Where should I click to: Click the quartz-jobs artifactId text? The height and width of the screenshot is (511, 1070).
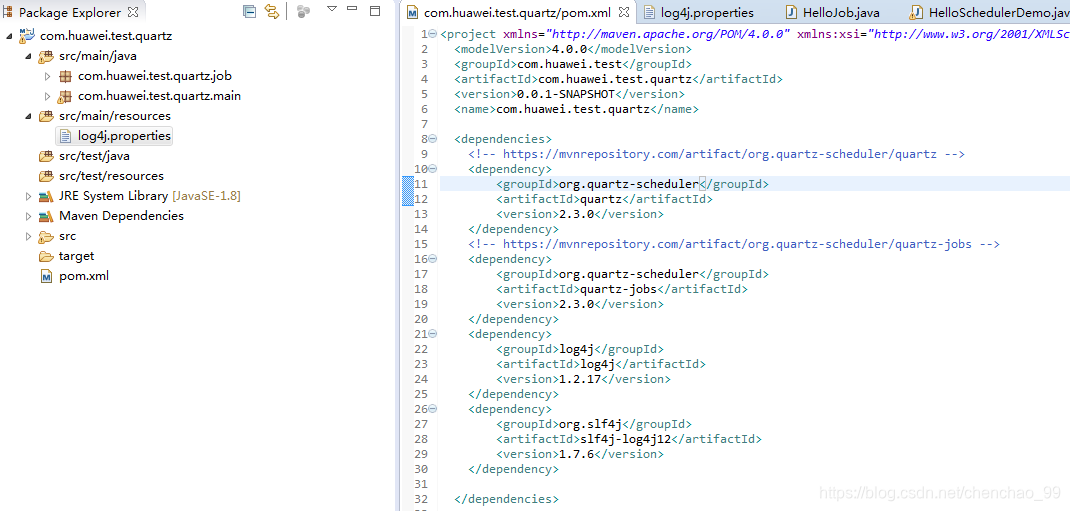pos(618,289)
